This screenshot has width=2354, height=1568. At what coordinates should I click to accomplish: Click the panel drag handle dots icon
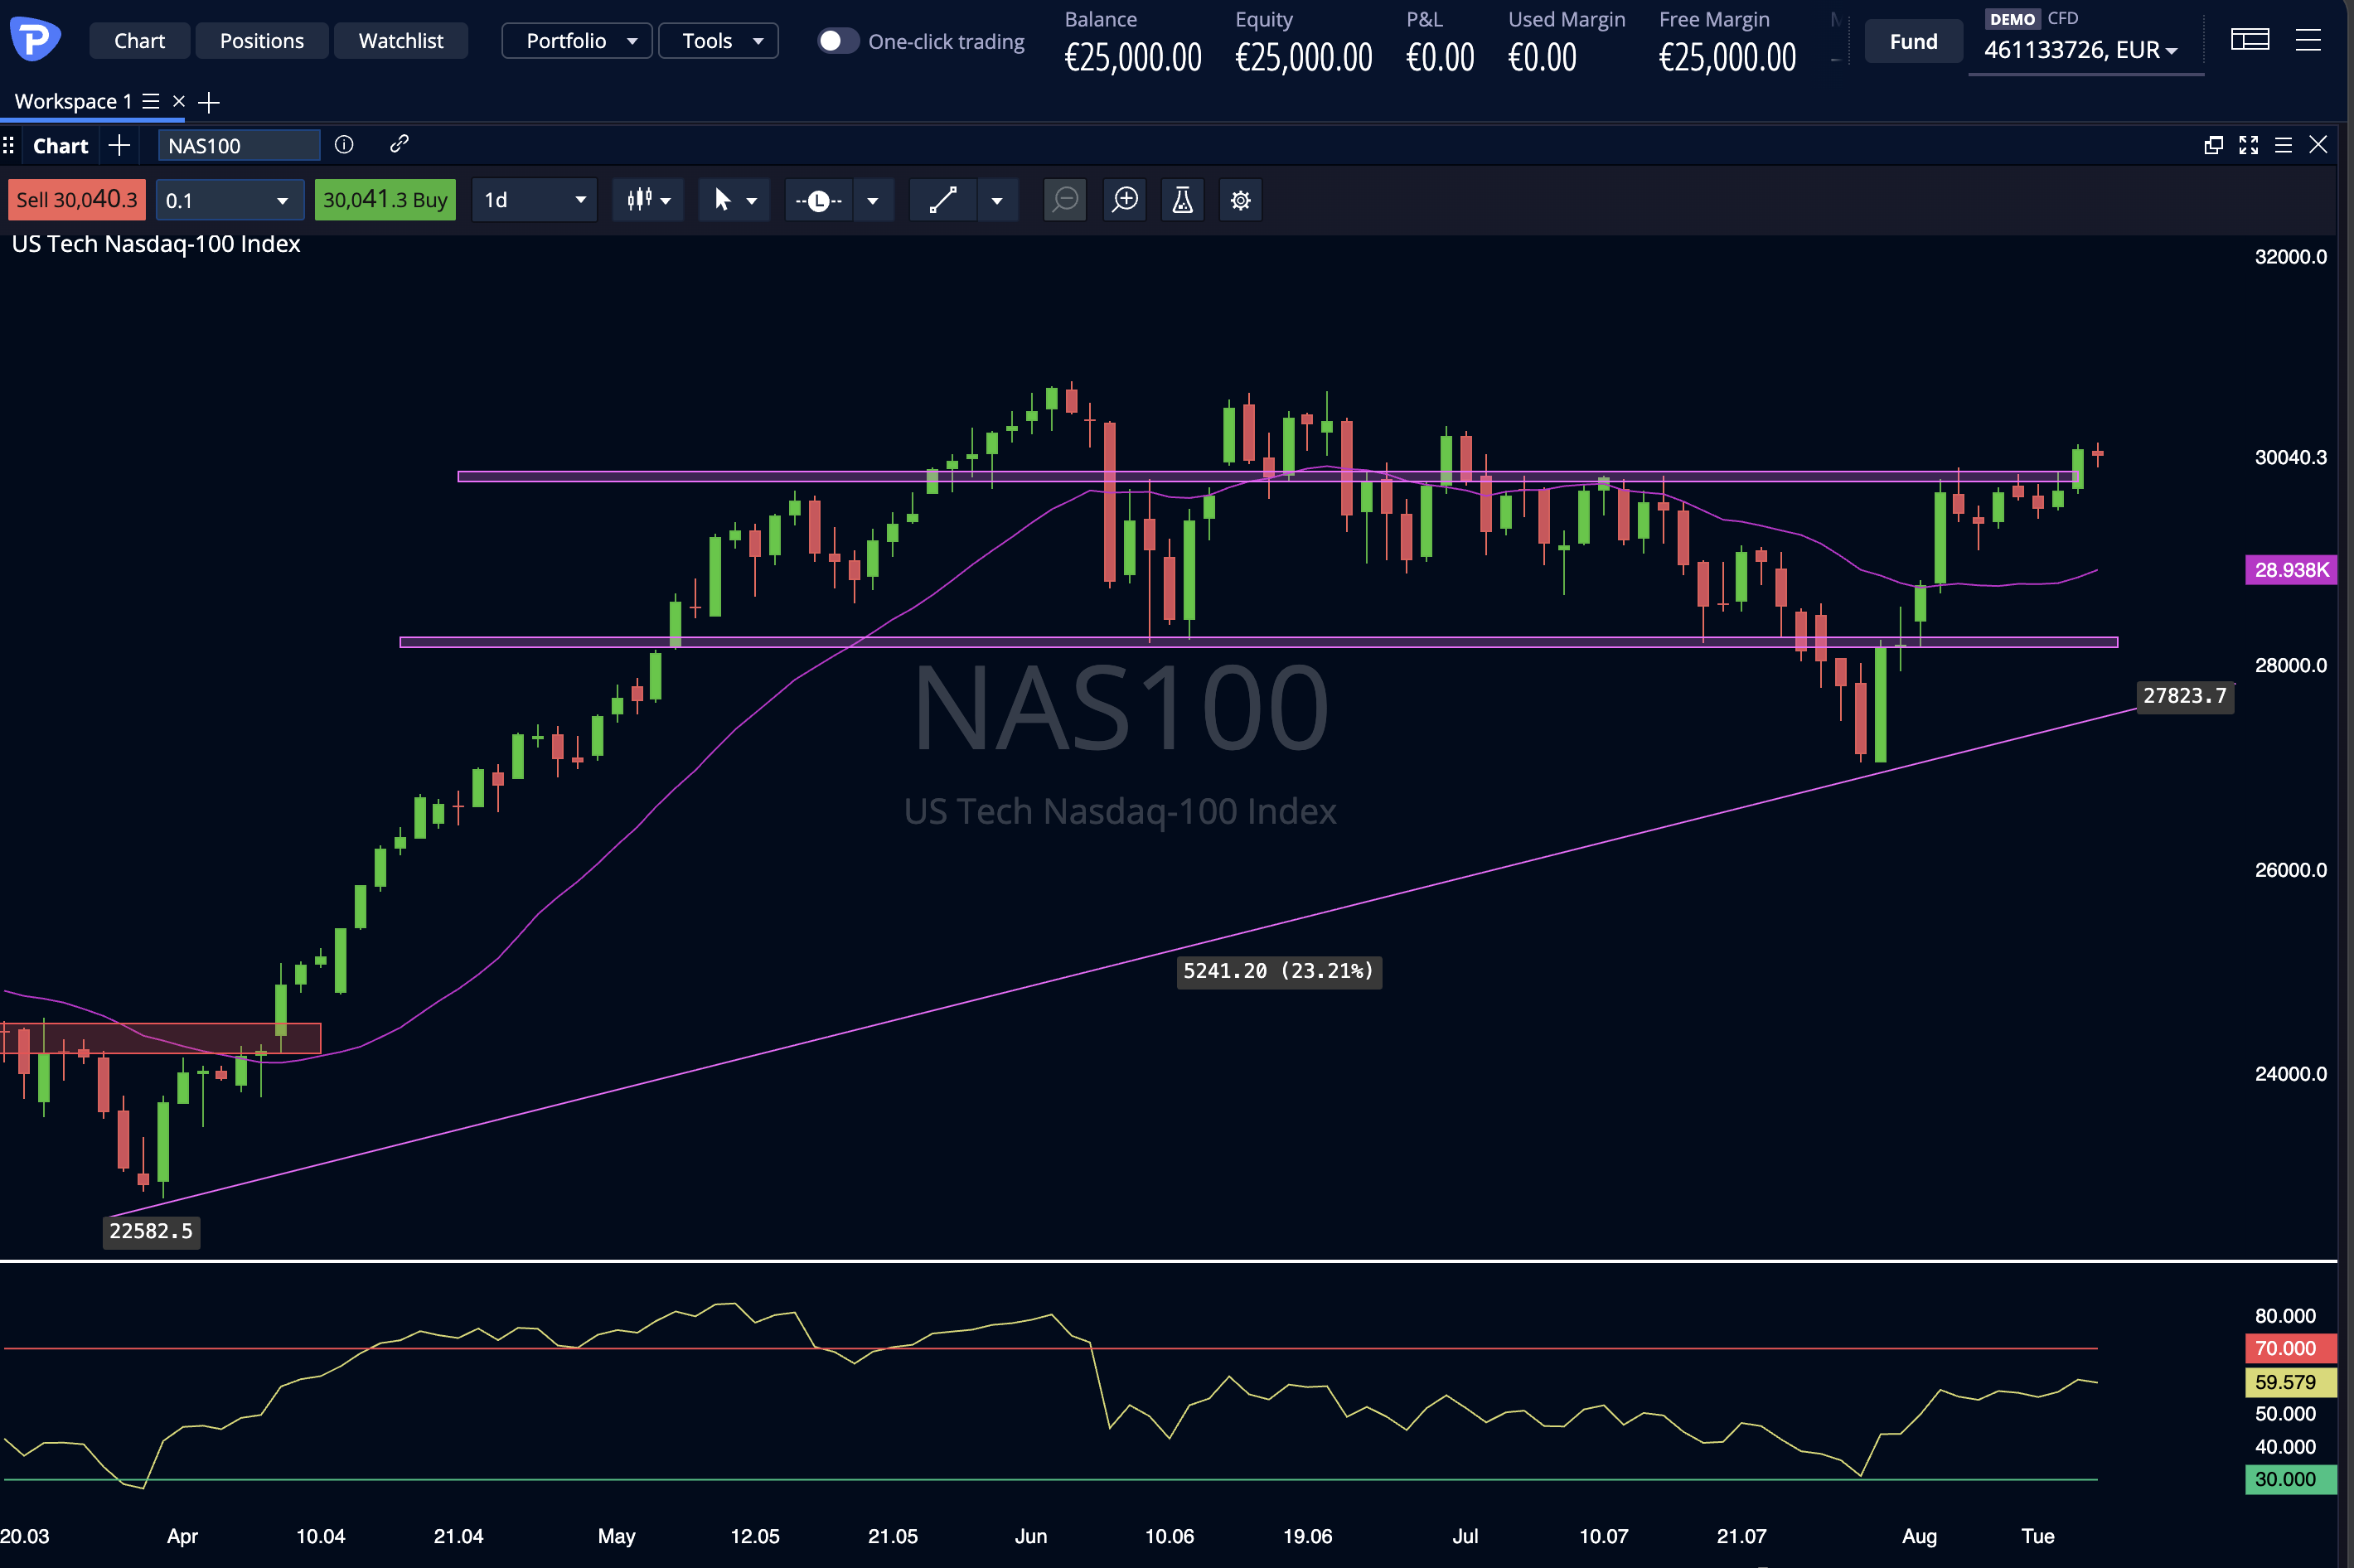pos(8,146)
